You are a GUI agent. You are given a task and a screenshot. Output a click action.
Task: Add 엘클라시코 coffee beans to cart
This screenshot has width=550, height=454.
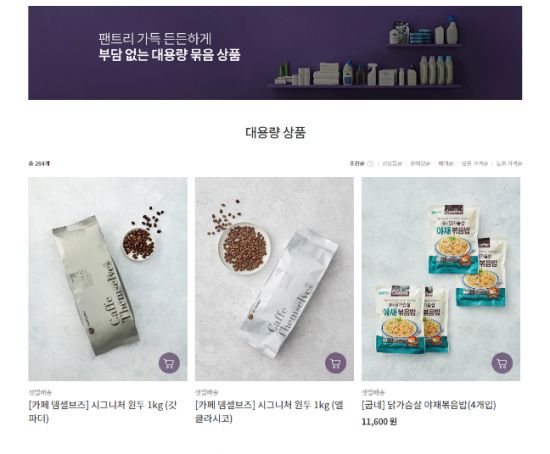pyautogui.click(x=336, y=363)
